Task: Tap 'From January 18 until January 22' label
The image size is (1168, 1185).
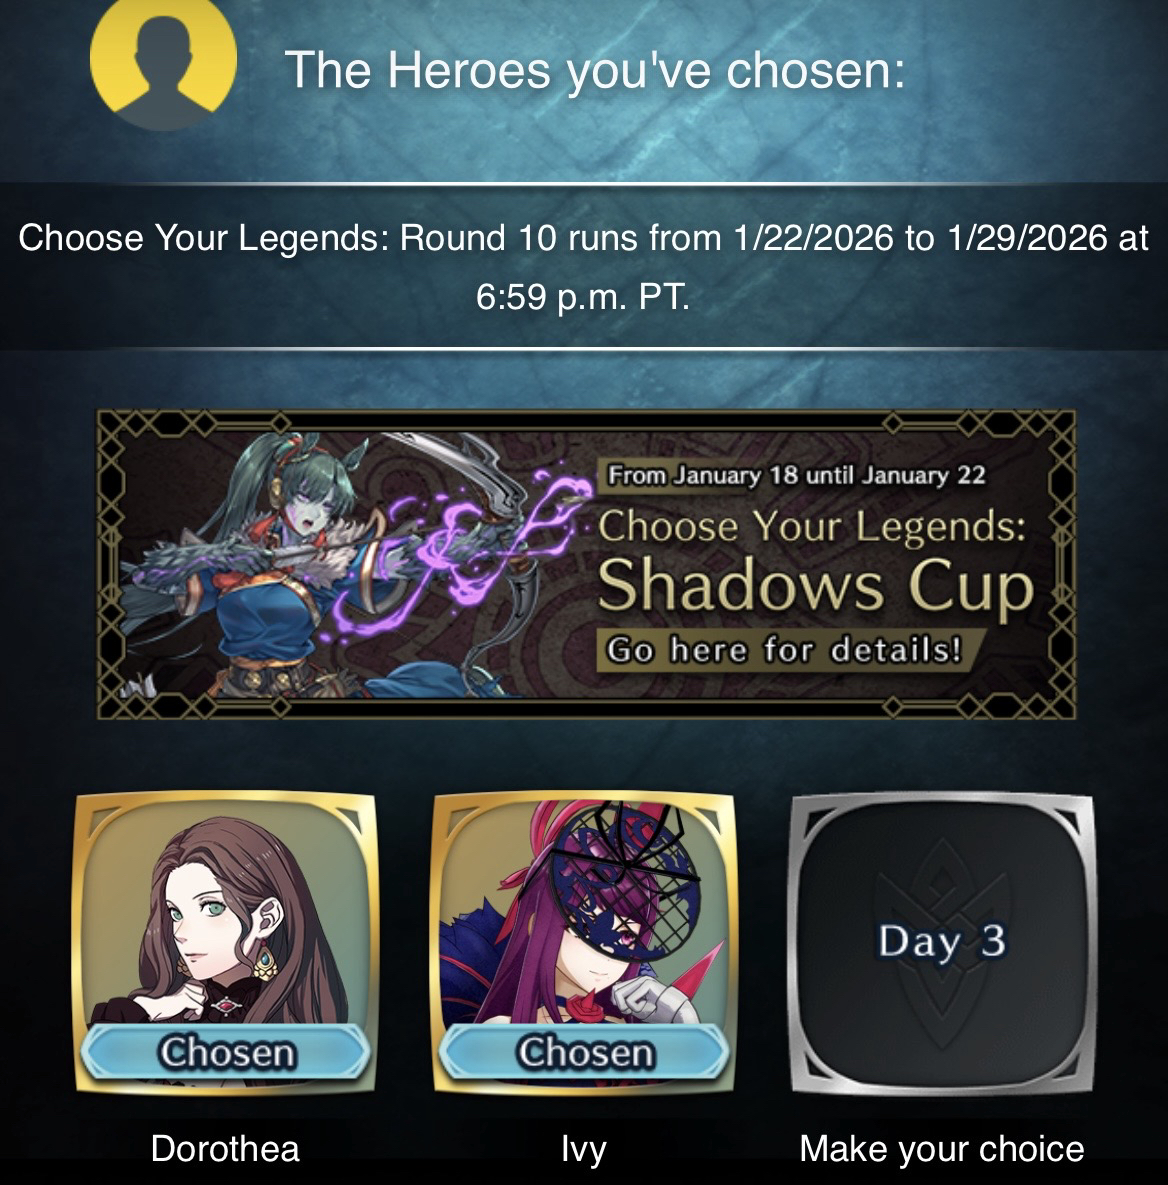Action: 796,475
